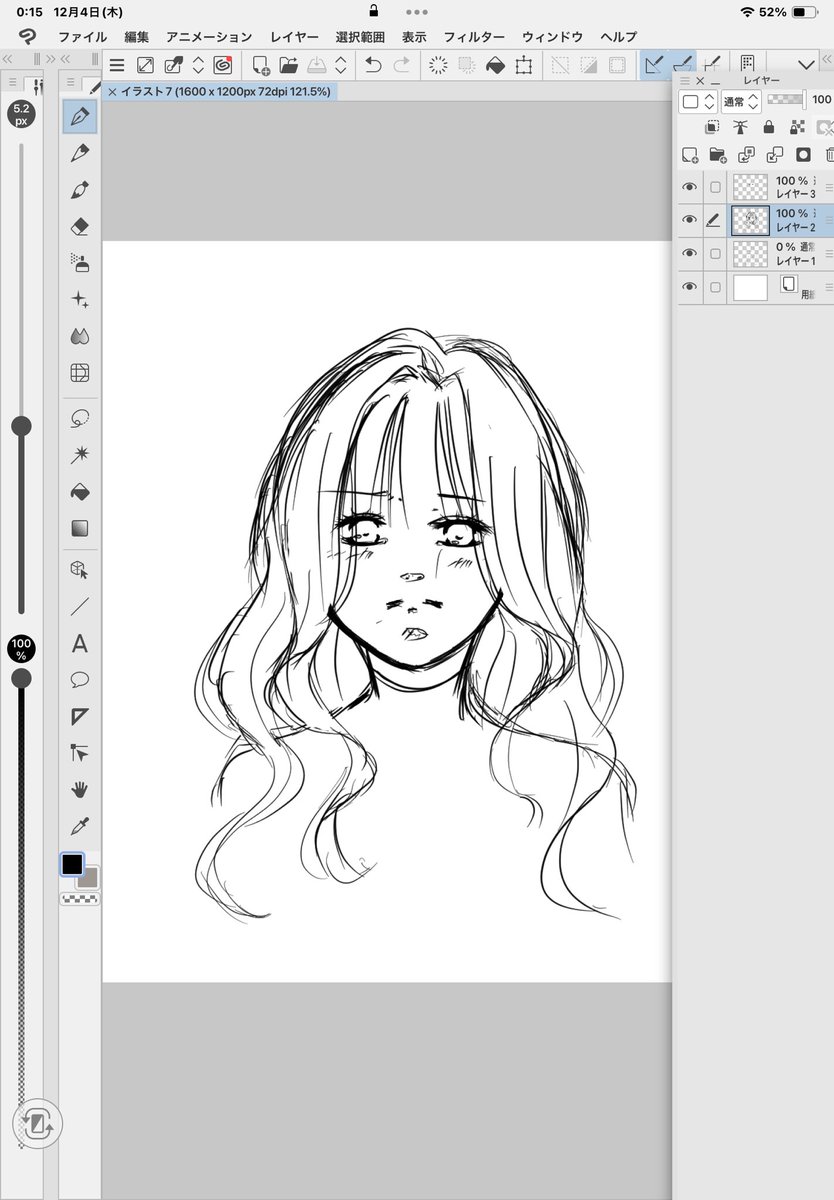
Task: Open the レイヤー menu in menu bar
Action: click(295, 37)
